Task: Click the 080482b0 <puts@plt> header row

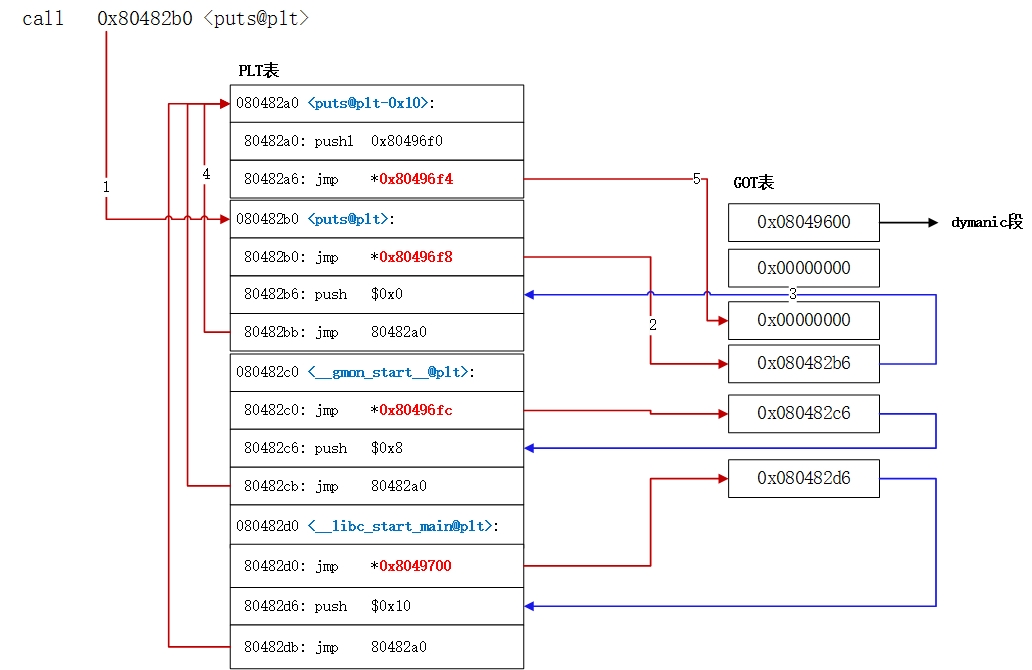Action: coord(376,219)
